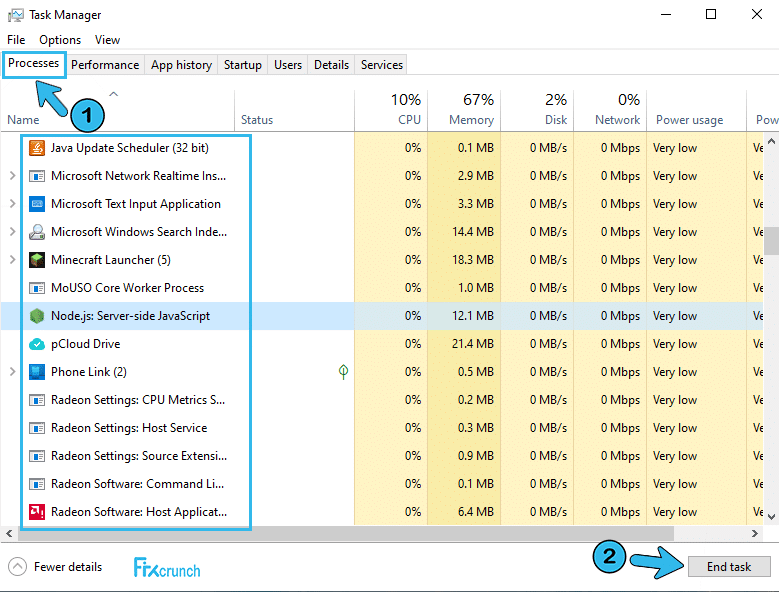This screenshot has width=779, height=592.
Task: Click the Java Update Scheduler icon
Action: [37, 148]
